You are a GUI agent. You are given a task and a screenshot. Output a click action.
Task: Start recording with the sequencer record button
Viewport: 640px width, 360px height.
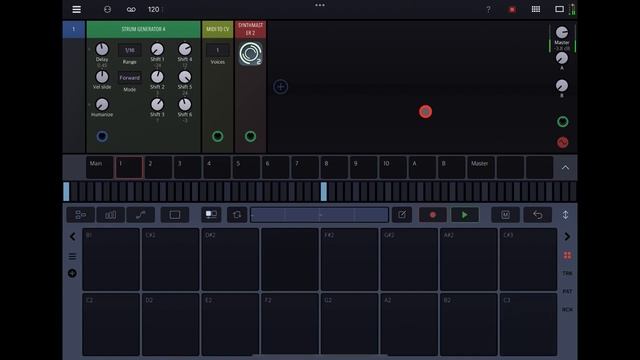pos(433,215)
